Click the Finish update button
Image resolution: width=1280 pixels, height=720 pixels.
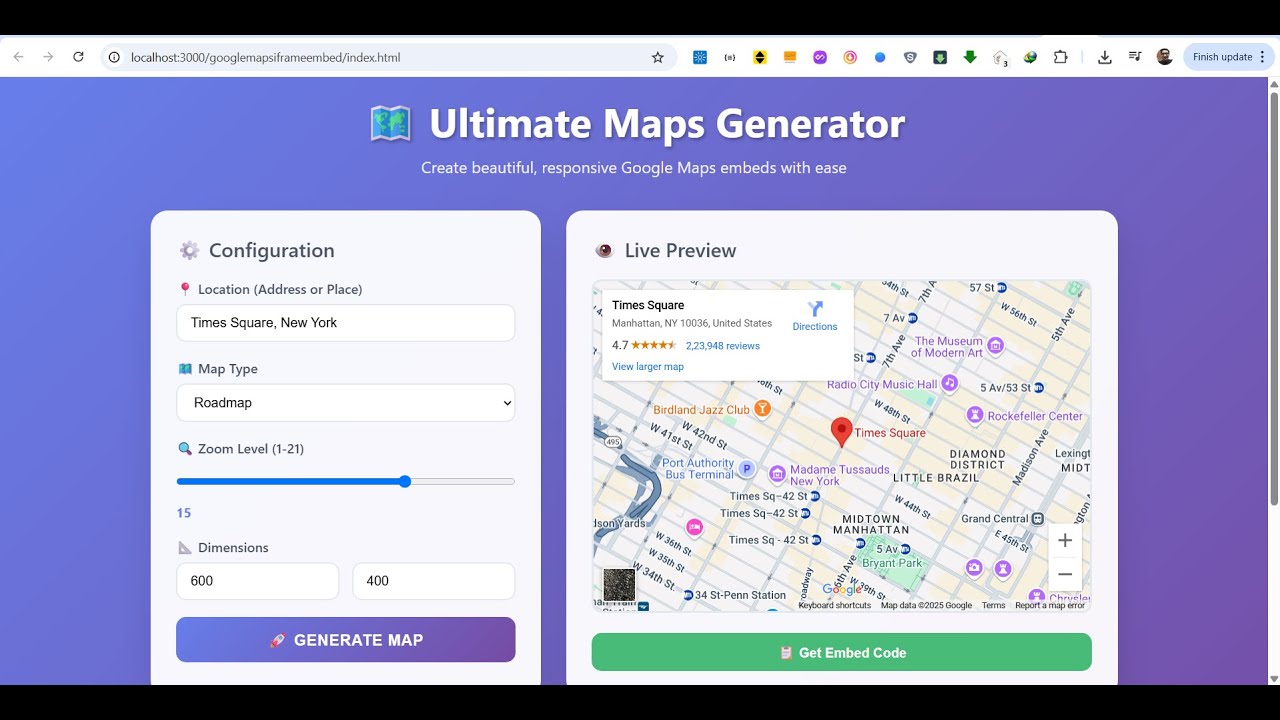(x=1227, y=57)
